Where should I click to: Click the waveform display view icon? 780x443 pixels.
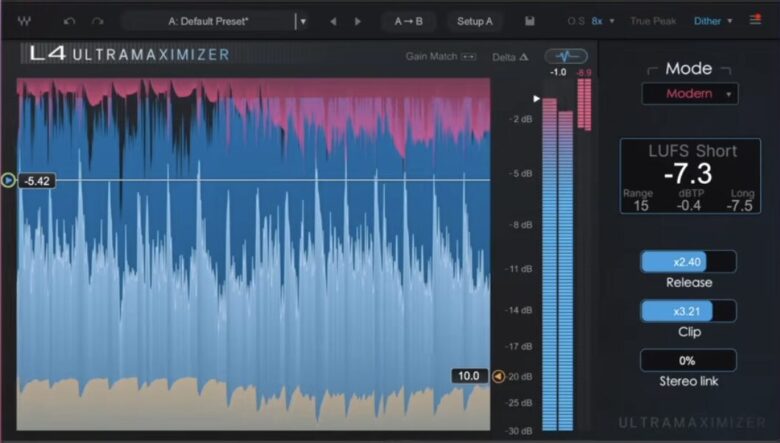coord(566,56)
